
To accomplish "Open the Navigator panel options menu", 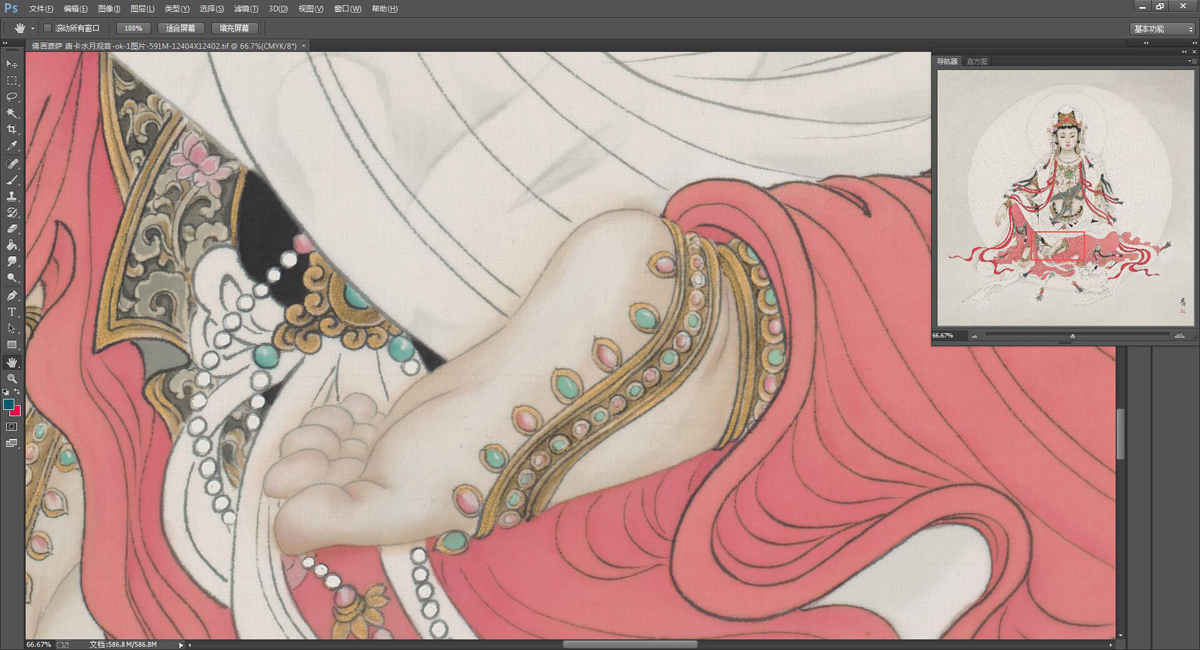I will click(x=1191, y=62).
